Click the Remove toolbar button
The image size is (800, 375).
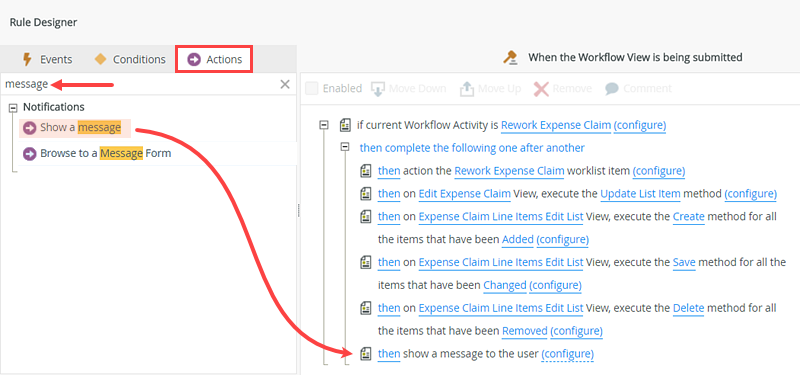point(563,88)
